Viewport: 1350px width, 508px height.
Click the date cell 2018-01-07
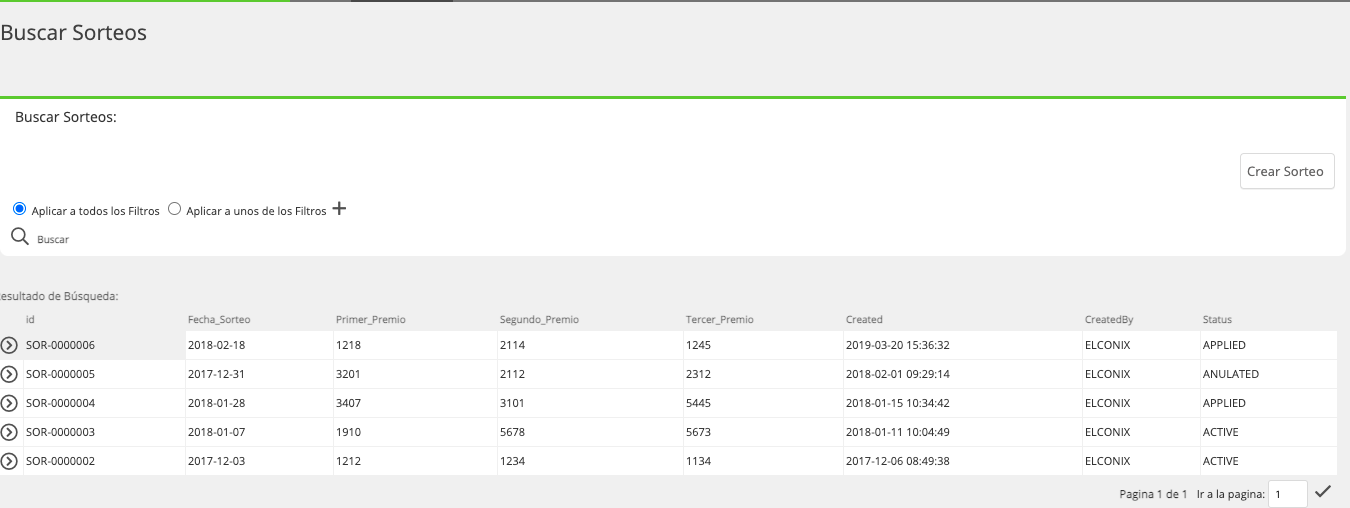tap(216, 432)
